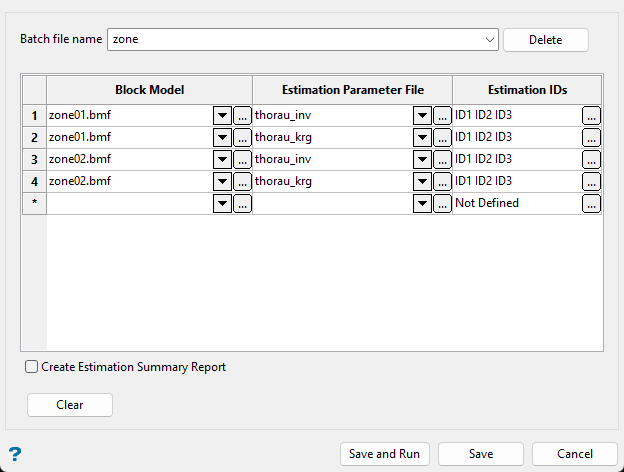624x472 pixels.
Task: Click the blue help question mark icon
Action: pyautogui.click(x=15, y=453)
